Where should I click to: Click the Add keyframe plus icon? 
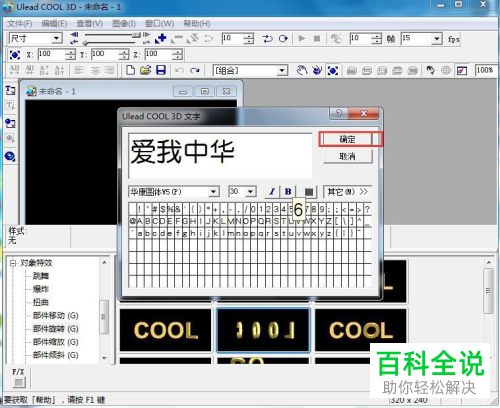[161, 39]
